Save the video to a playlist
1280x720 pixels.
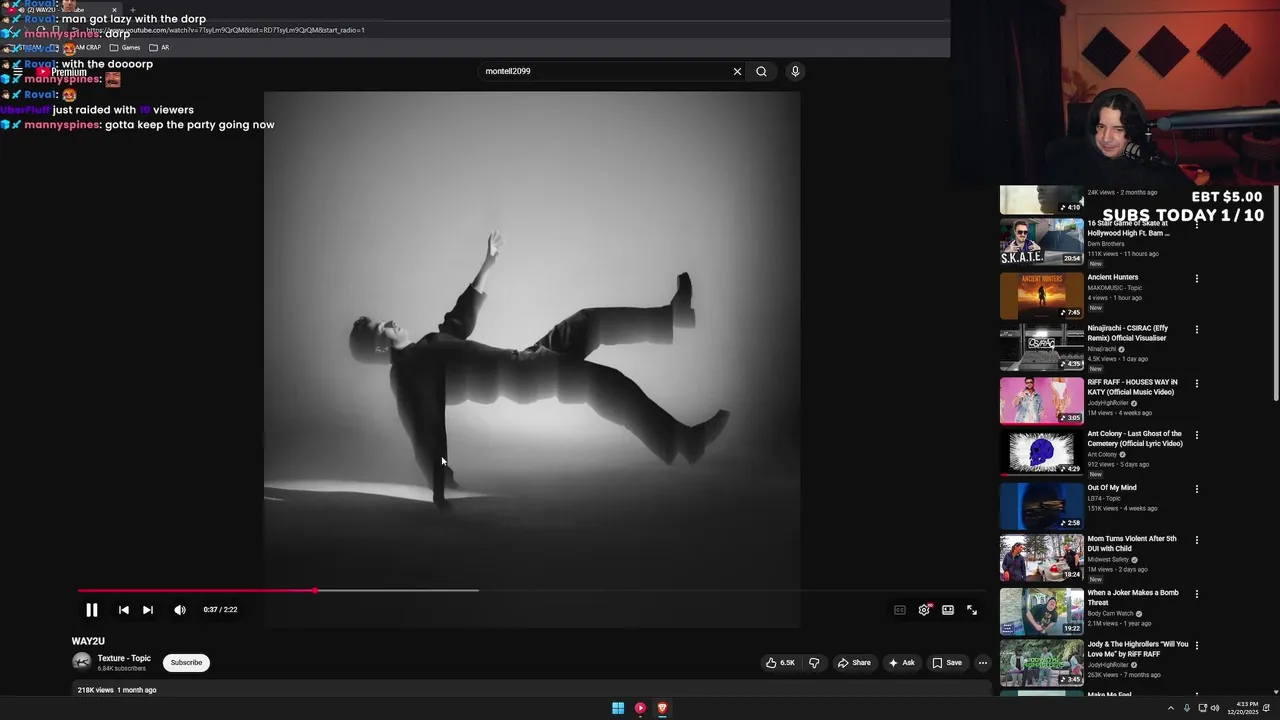[947, 662]
